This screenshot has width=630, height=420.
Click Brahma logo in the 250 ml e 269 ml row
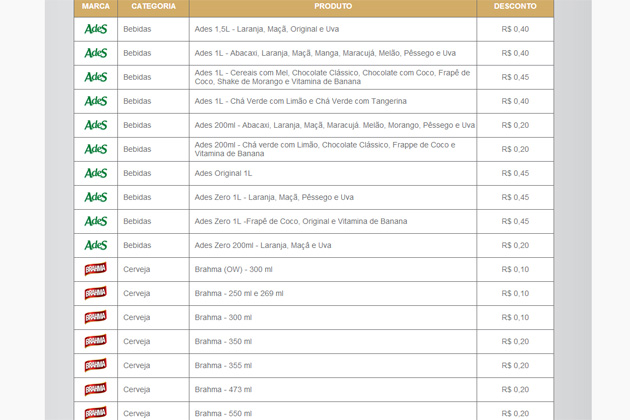point(96,293)
